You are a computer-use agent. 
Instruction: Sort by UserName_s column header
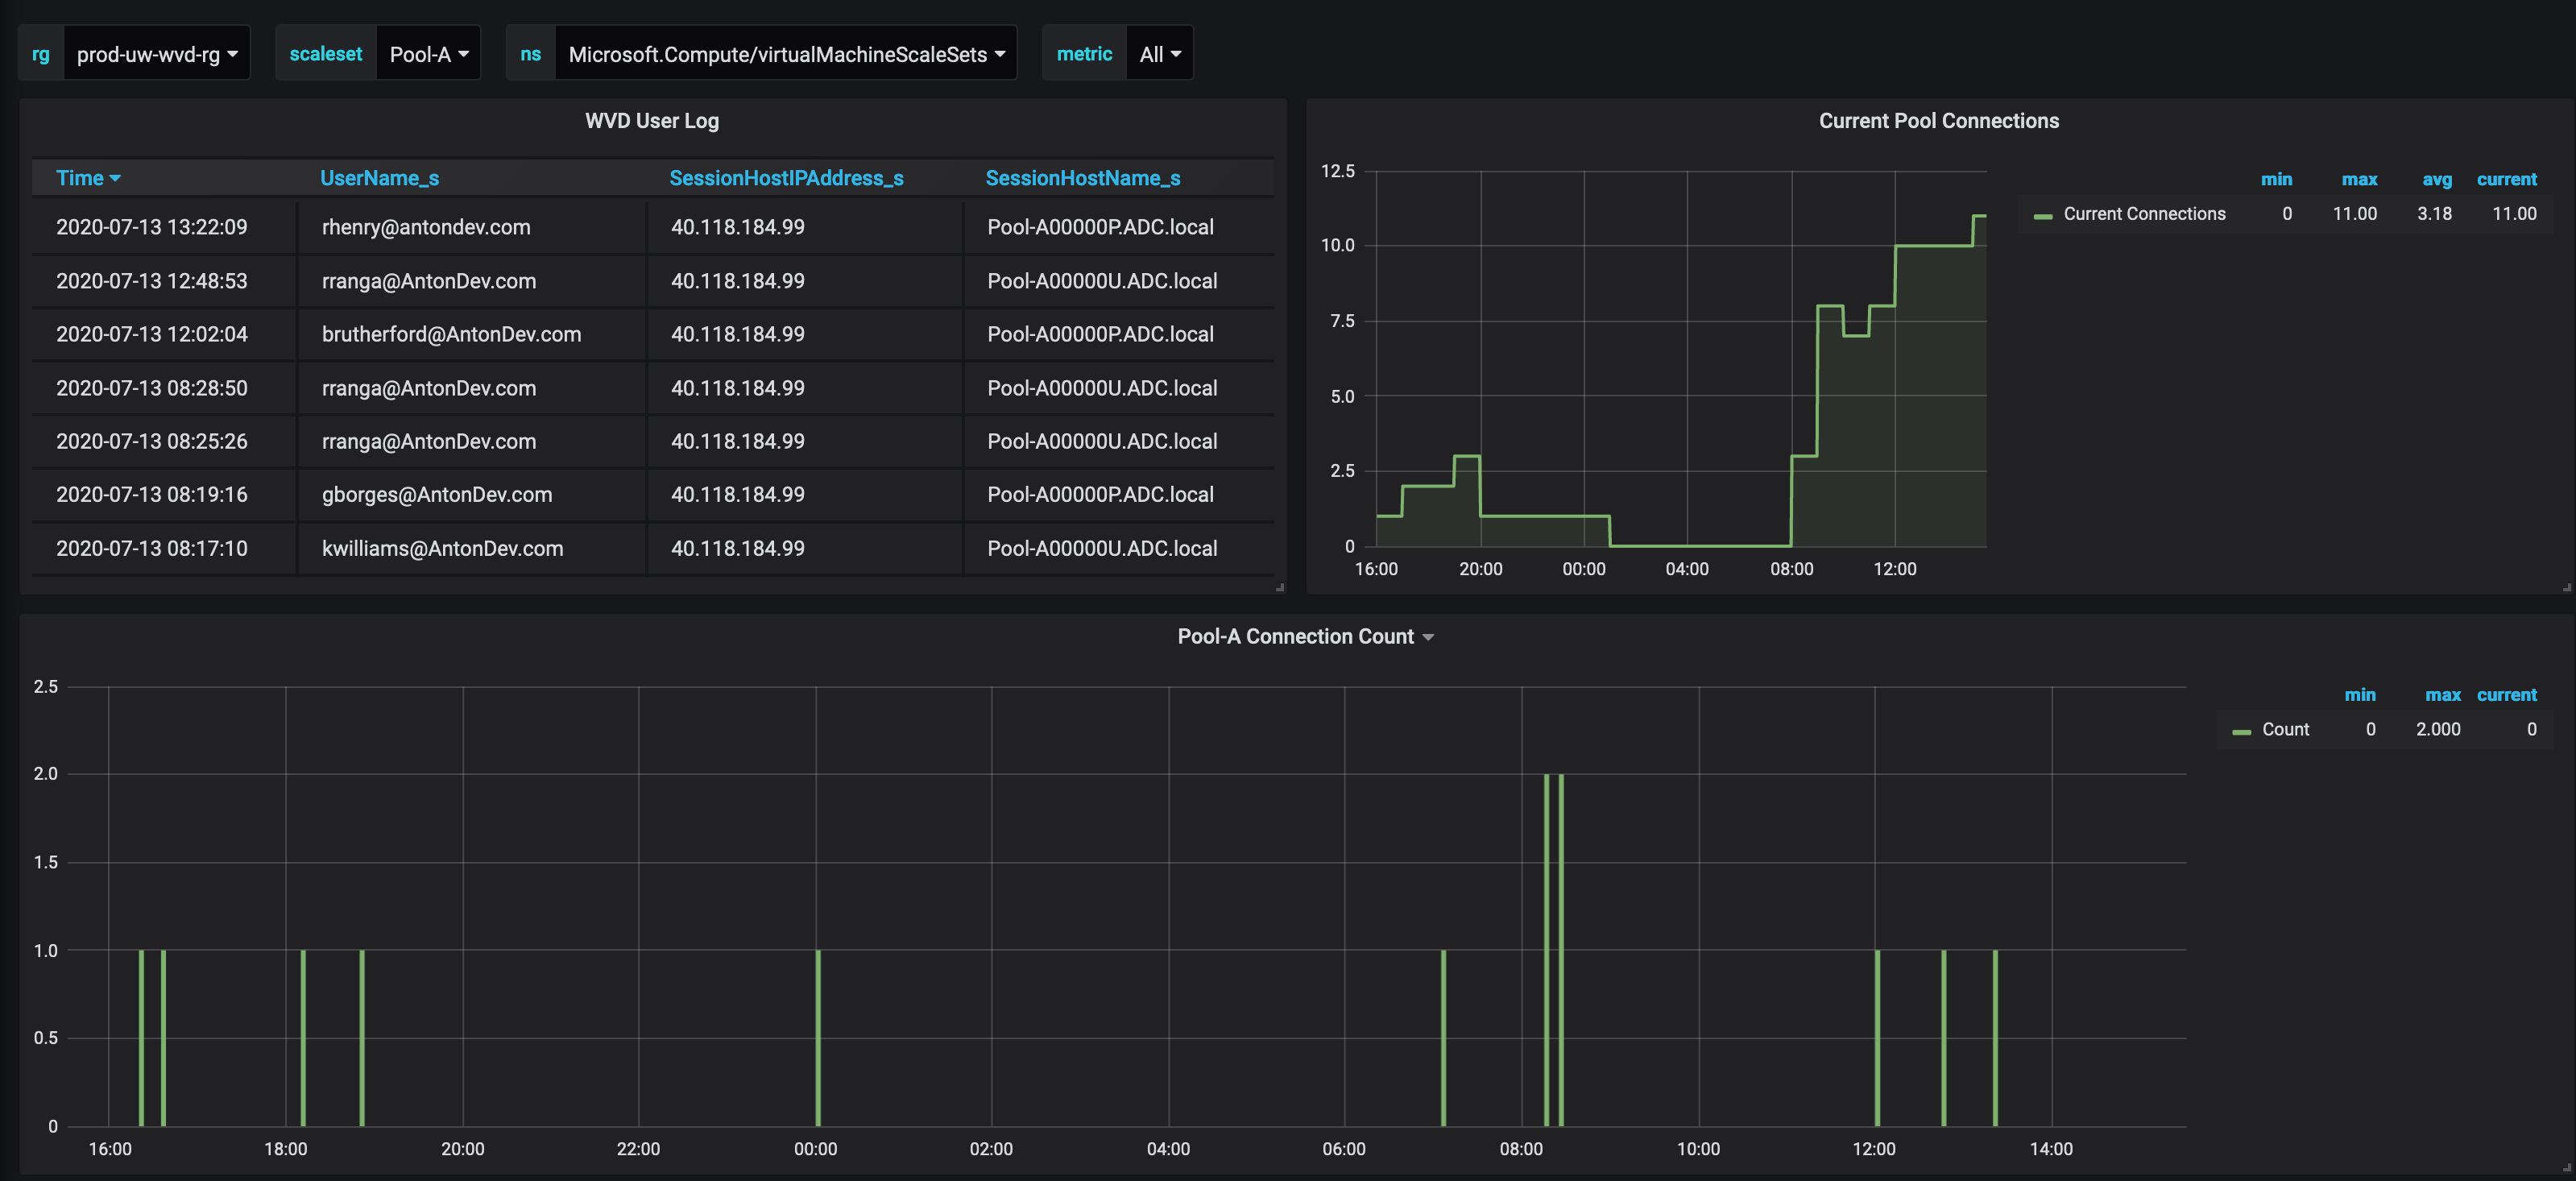tap(379, 178)
